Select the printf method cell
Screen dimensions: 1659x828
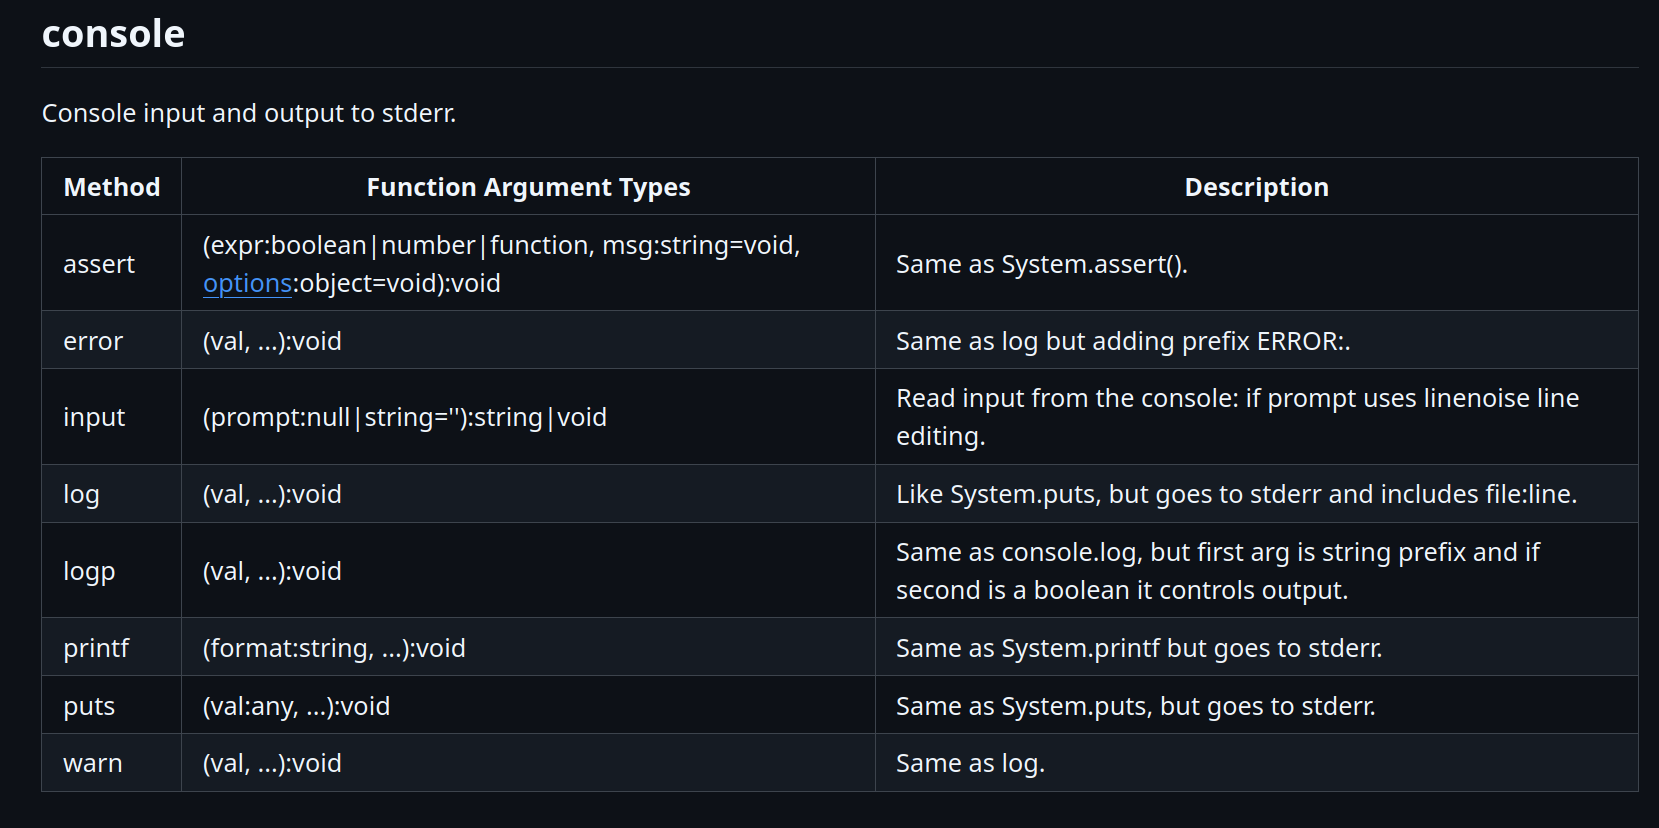96,648
